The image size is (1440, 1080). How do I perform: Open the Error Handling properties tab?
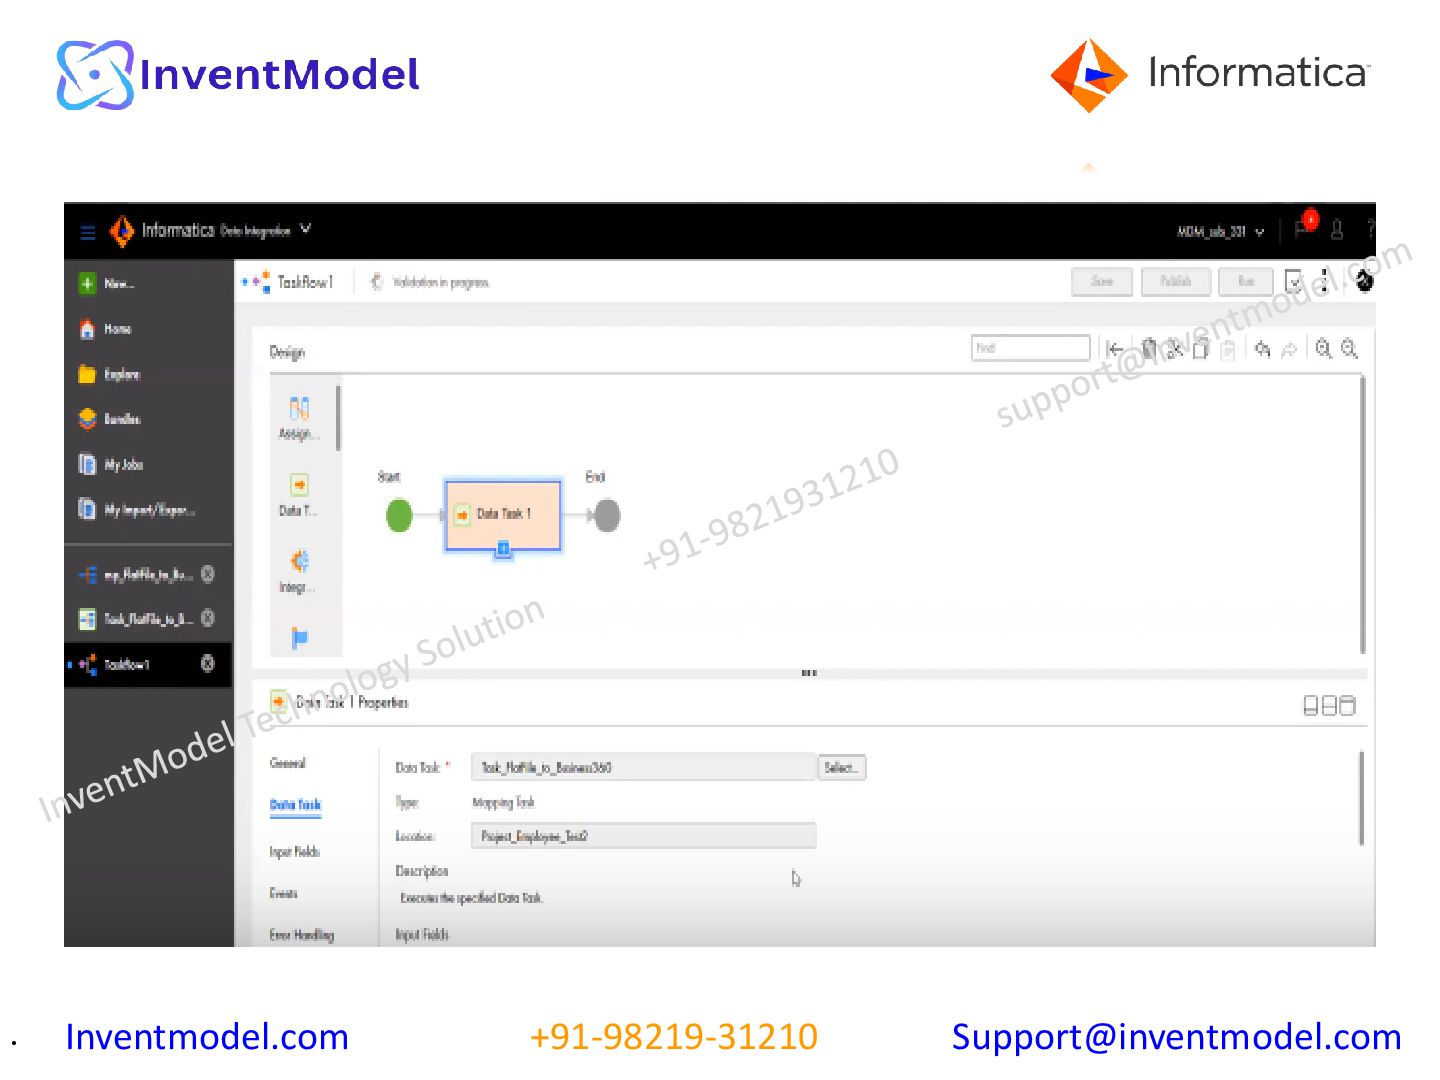pyautogui.click(x=301, y=935)
